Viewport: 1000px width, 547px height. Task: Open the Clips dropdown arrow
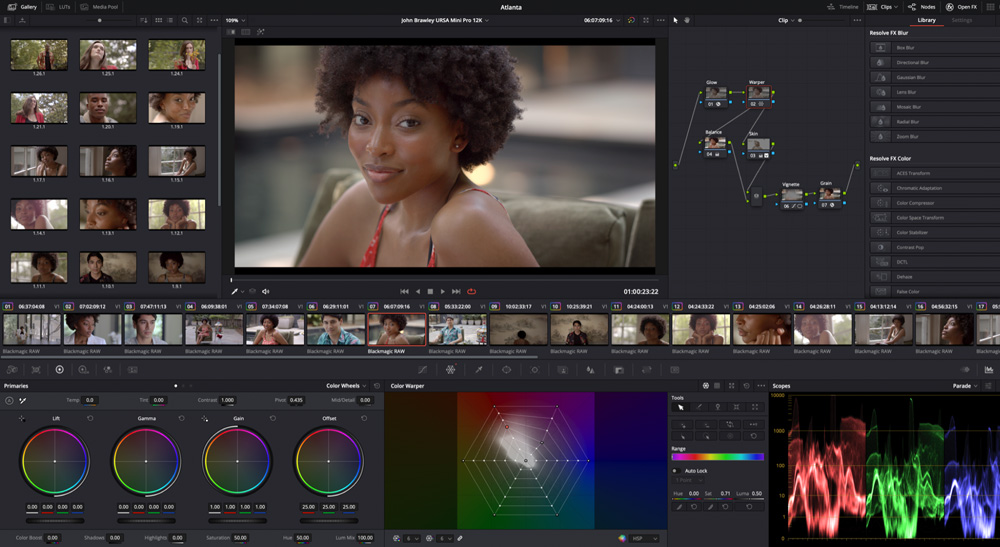pos(896,7)
